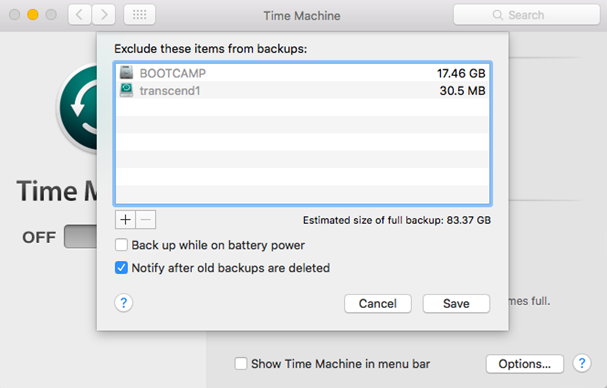Open the Show All preferences grid
The image size is (607, 388).
[x=139, y=15]
